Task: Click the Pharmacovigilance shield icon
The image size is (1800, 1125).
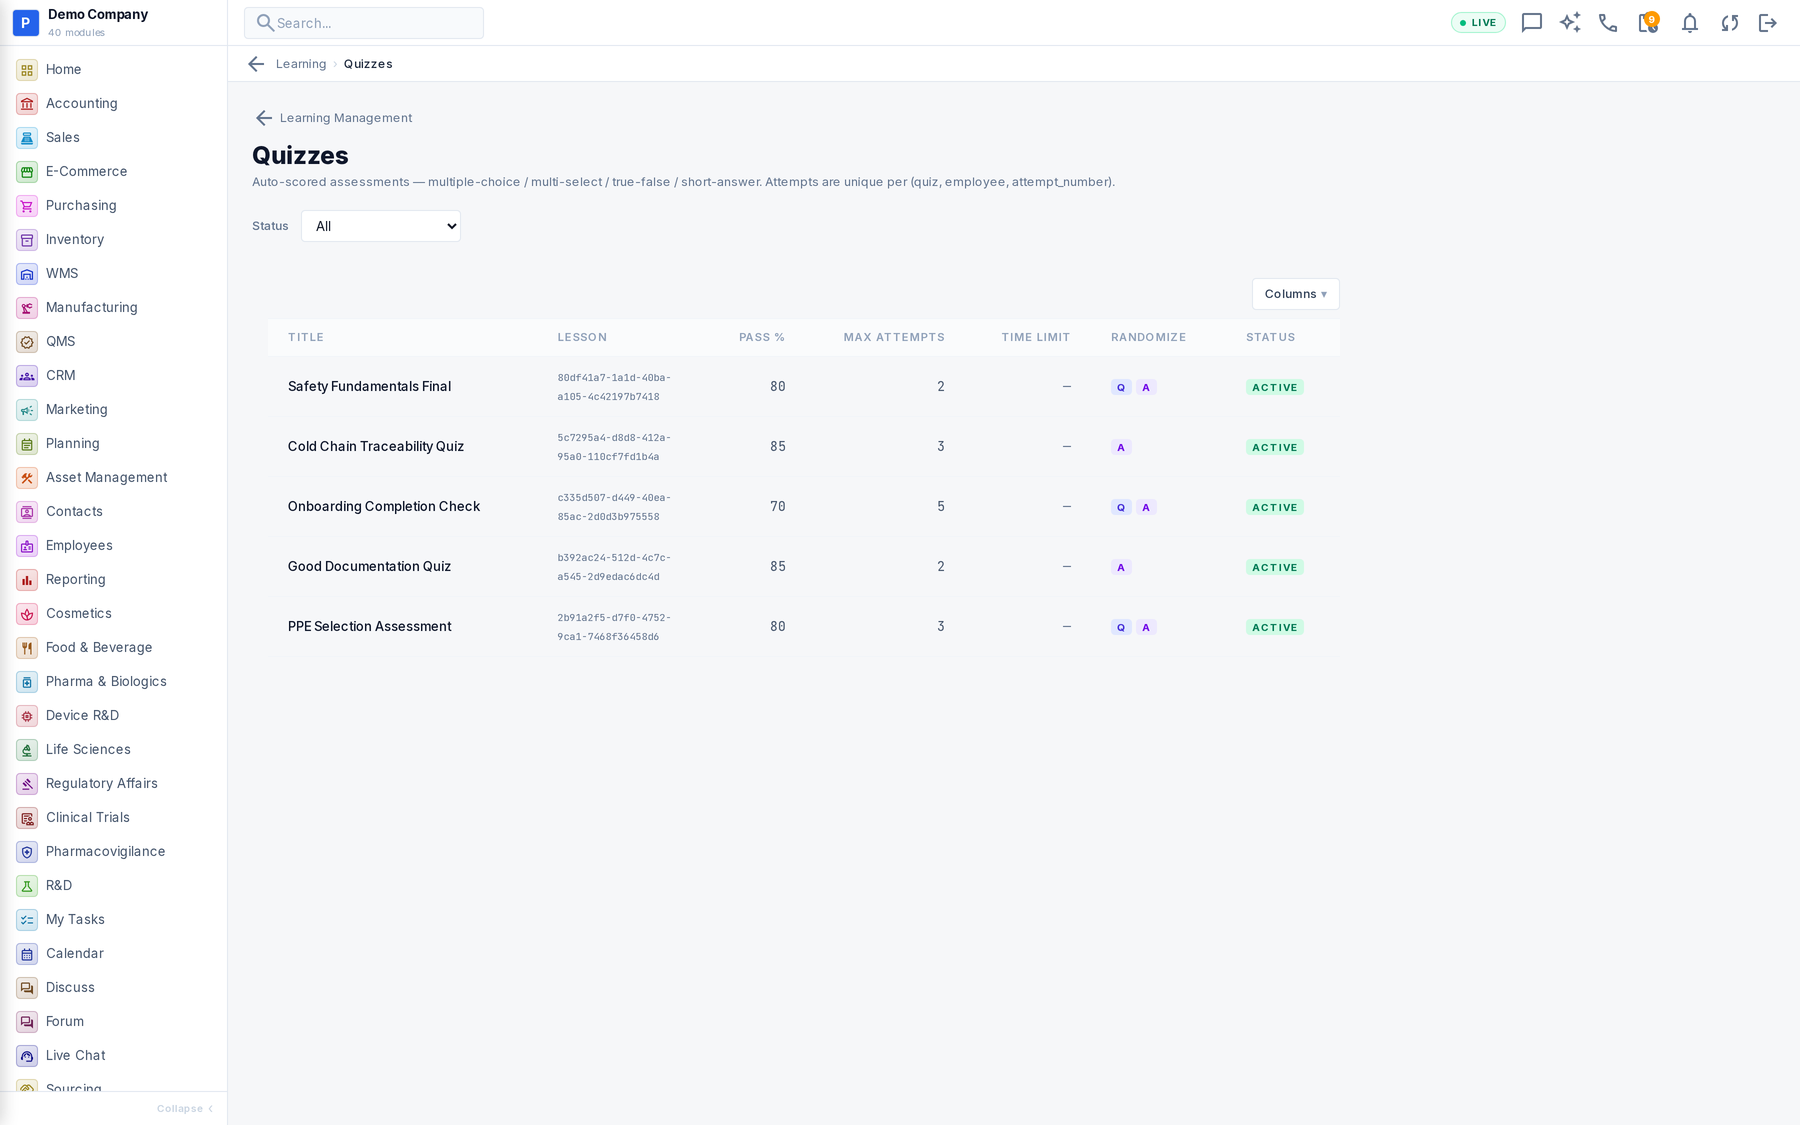Action: [x=27, y=852]
